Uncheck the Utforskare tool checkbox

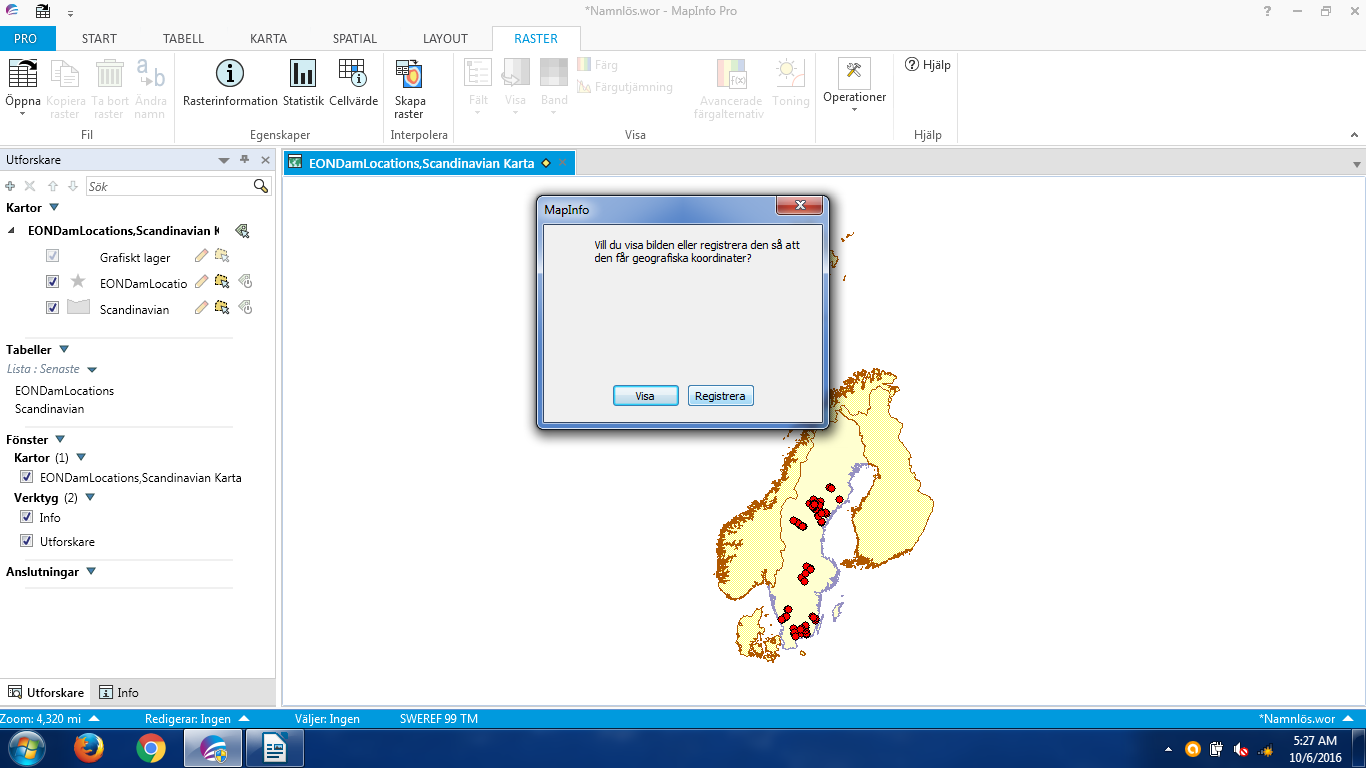(27, 541)
